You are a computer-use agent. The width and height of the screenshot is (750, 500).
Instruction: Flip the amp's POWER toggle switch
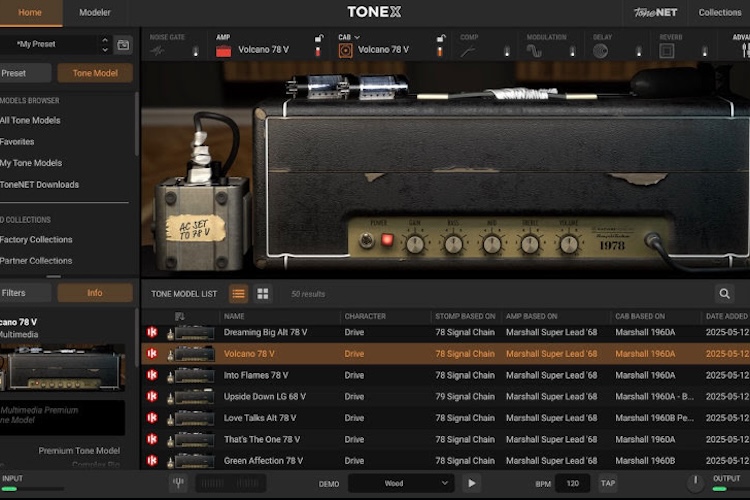(367, 240)
